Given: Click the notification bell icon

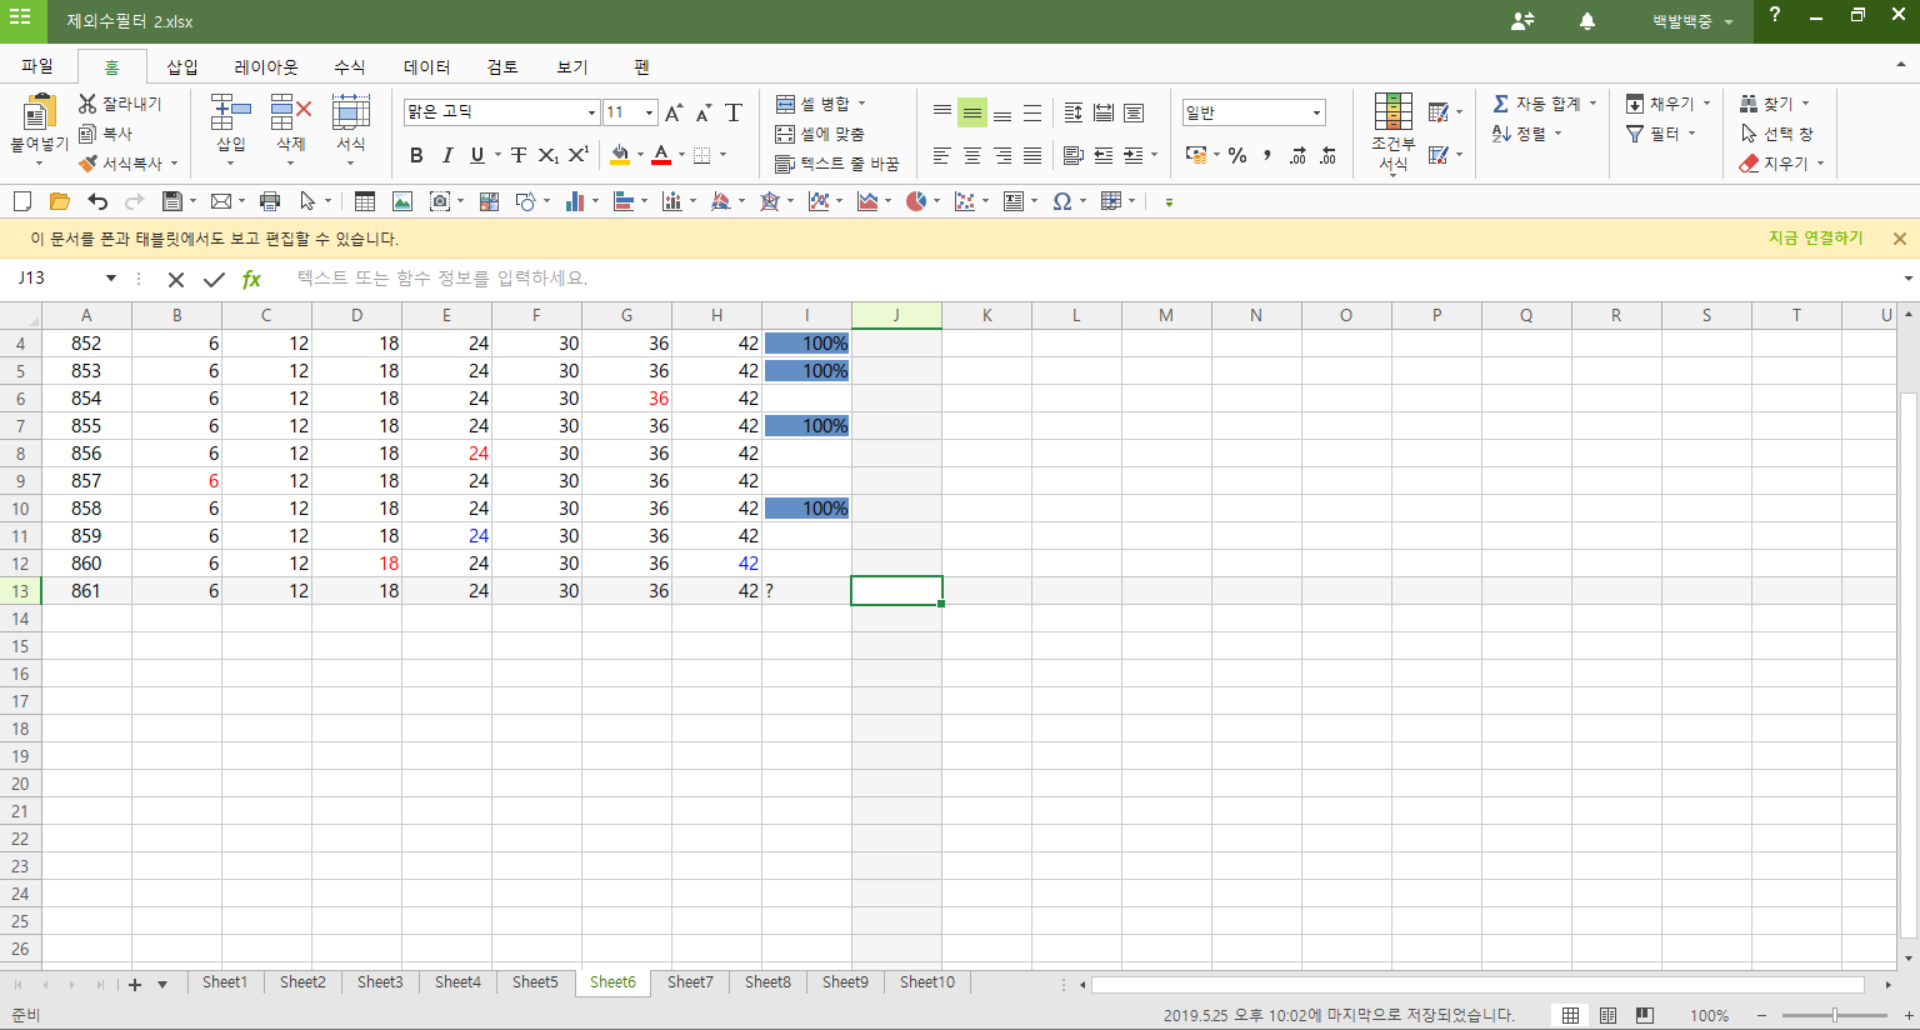Looking at the screenshot, I should [x=1587, y=21].
